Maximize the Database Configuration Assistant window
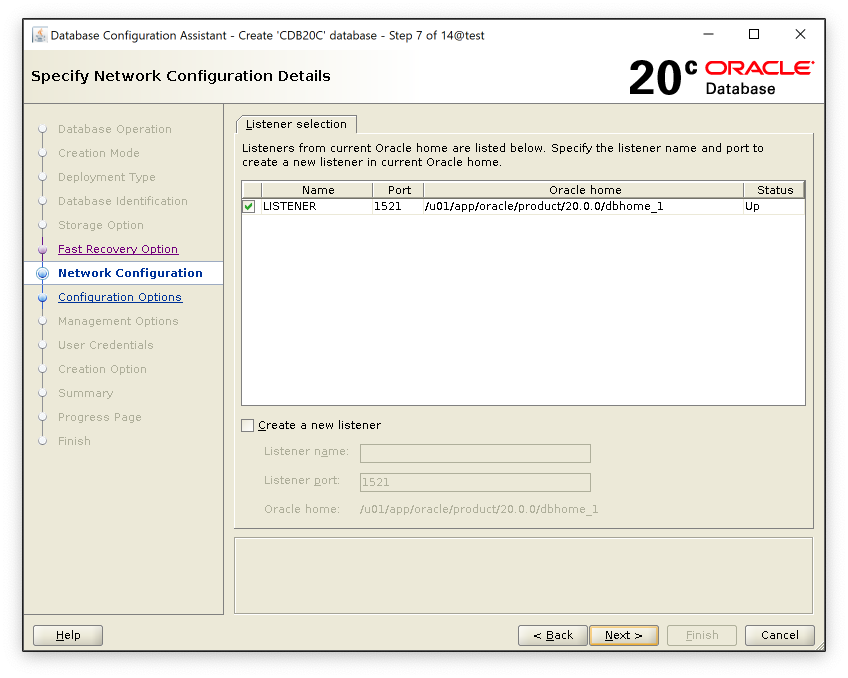Image resolution: width=848 pixels, height=678 pixels. click(x=754, y=35)
